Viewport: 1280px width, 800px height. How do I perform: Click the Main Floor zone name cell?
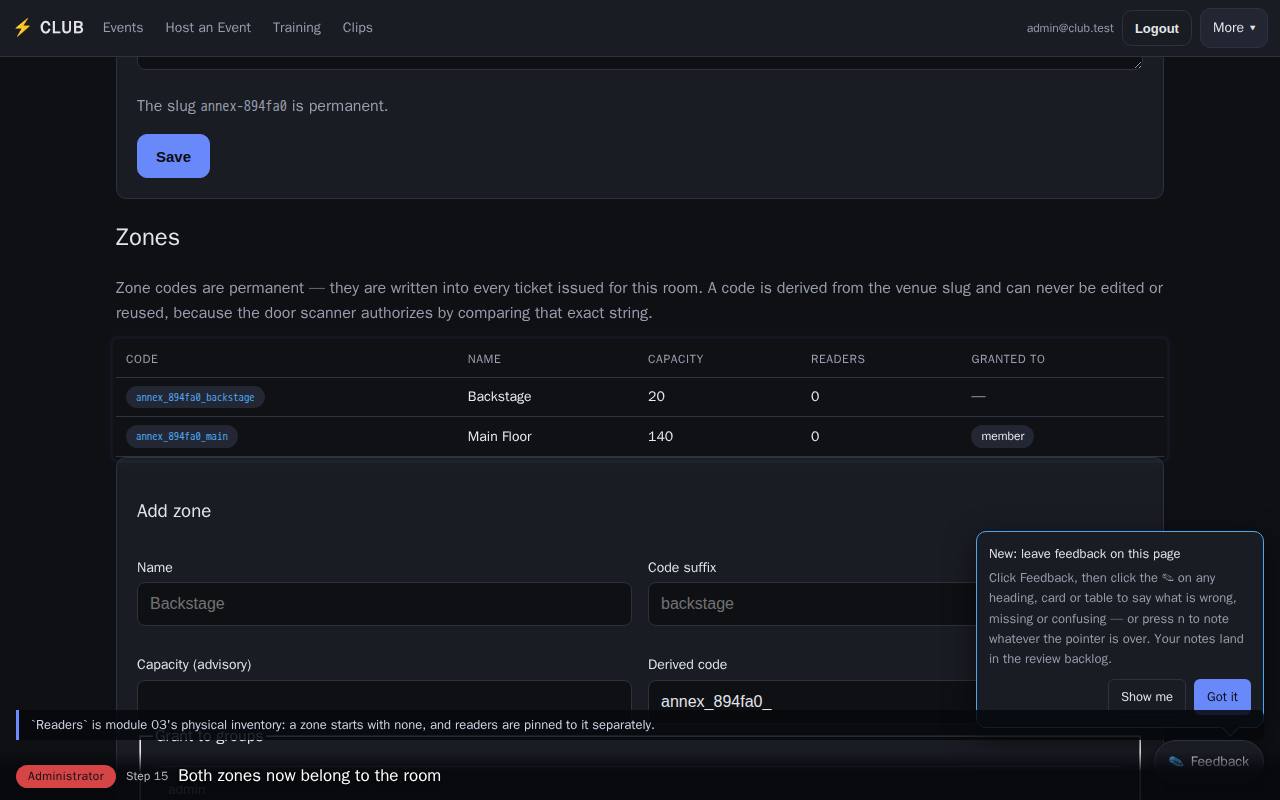click(x=499, y=436)
